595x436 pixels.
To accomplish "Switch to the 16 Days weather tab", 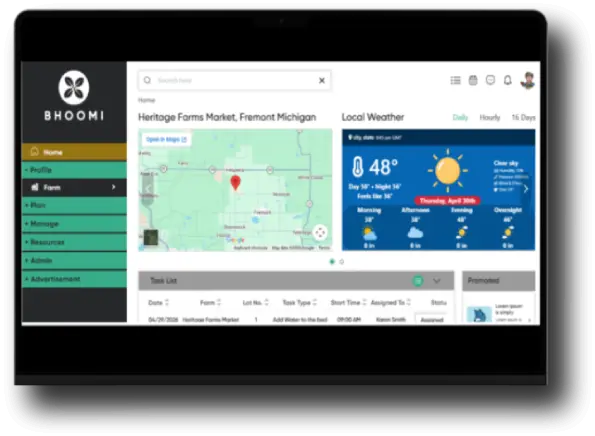I will pyautogui.click(x=523, y=117).
